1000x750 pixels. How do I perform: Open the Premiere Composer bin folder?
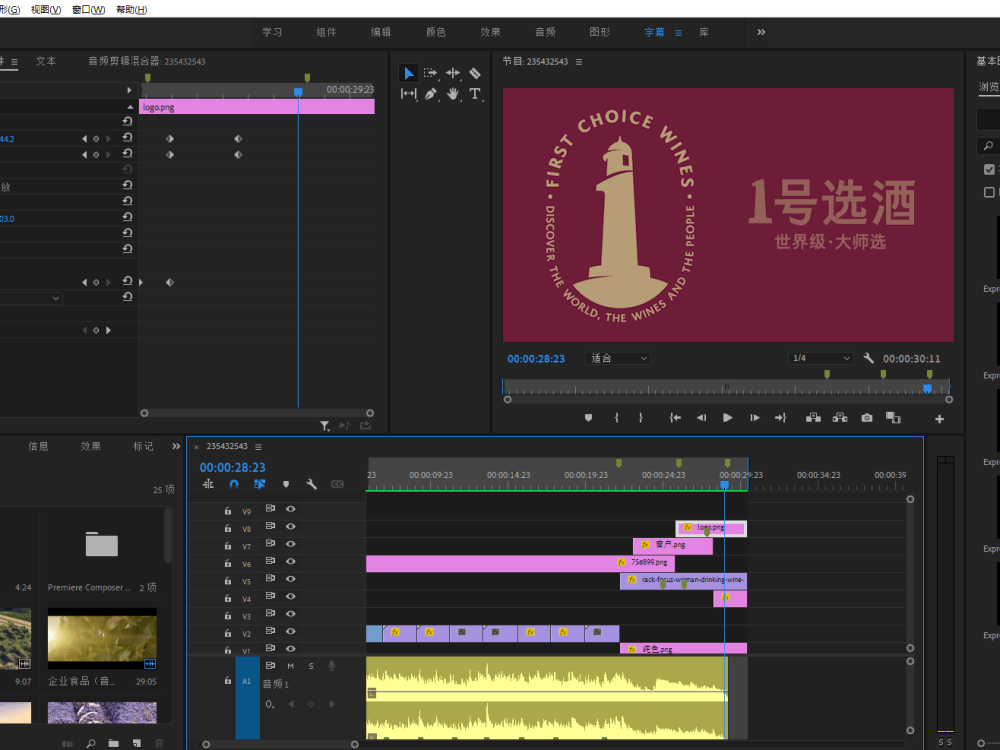click(102, 545)
